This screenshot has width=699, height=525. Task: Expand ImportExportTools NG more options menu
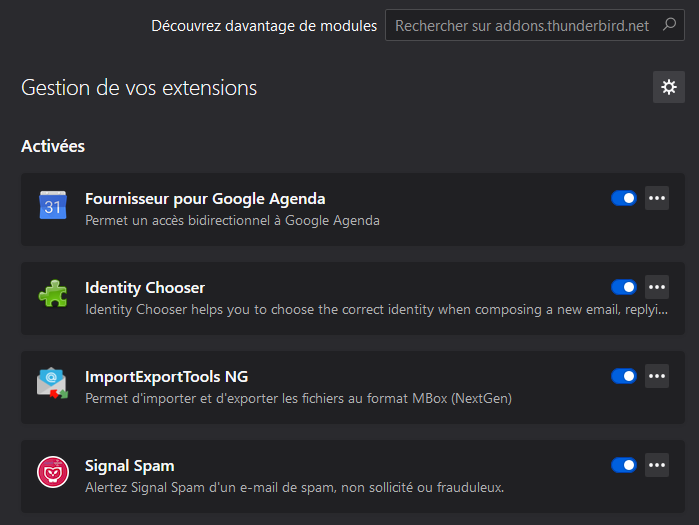[x=657, y=376]
